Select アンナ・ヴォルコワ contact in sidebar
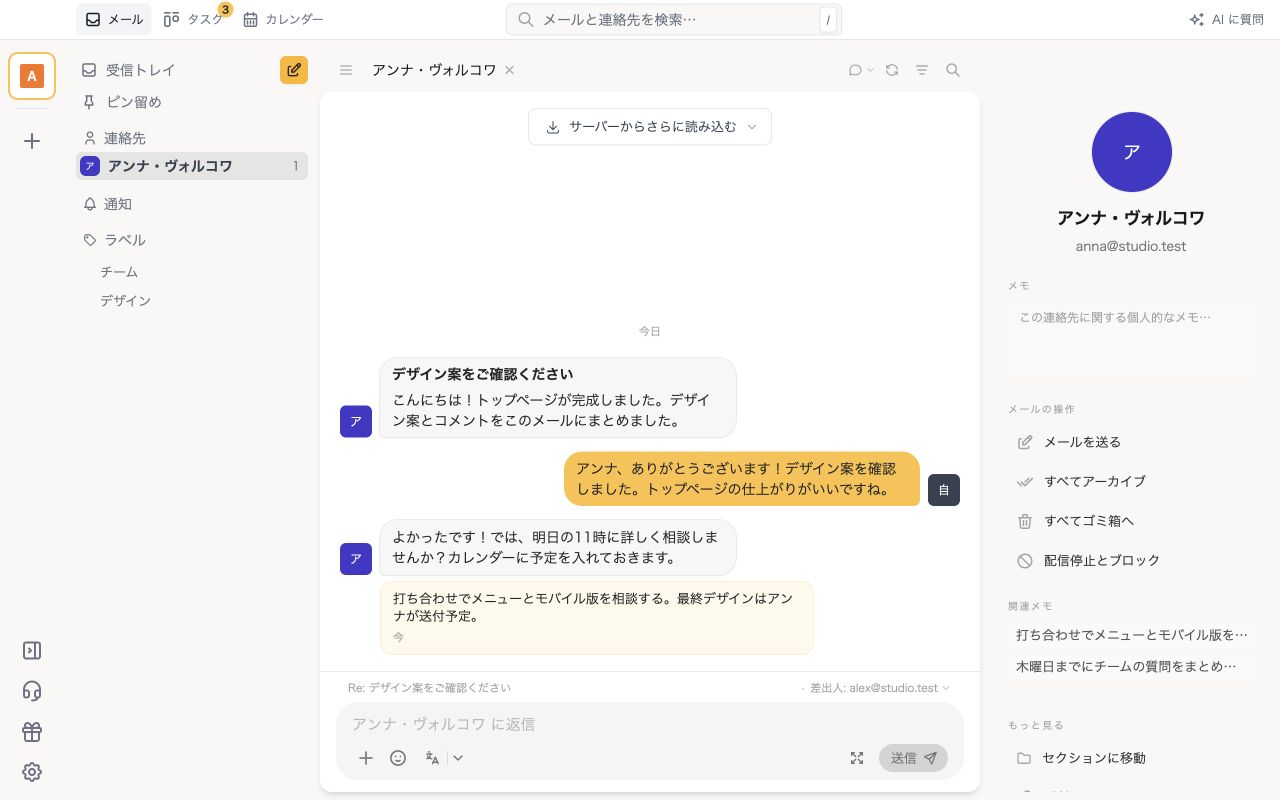Image resolution: width=1280 pixels, height=800 pixels. point(192,166)
